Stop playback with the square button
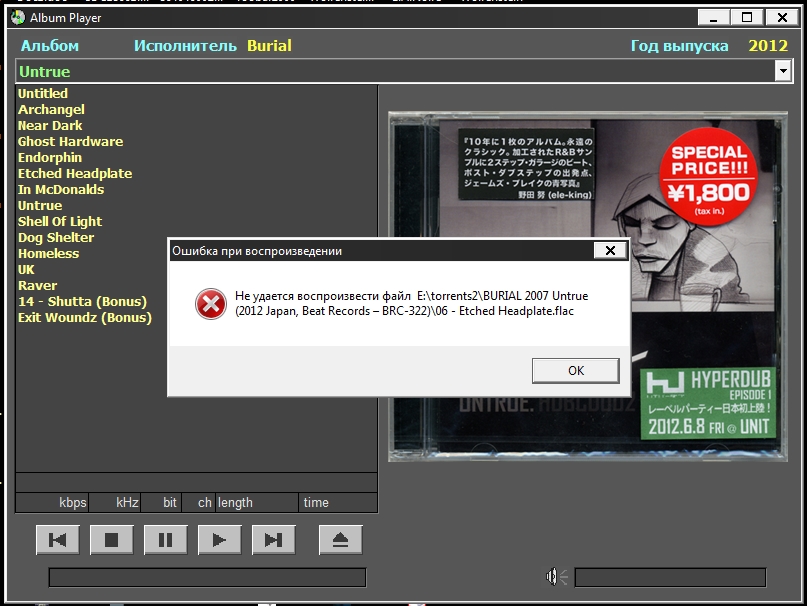The image size is (807, 606). [112, 540]
